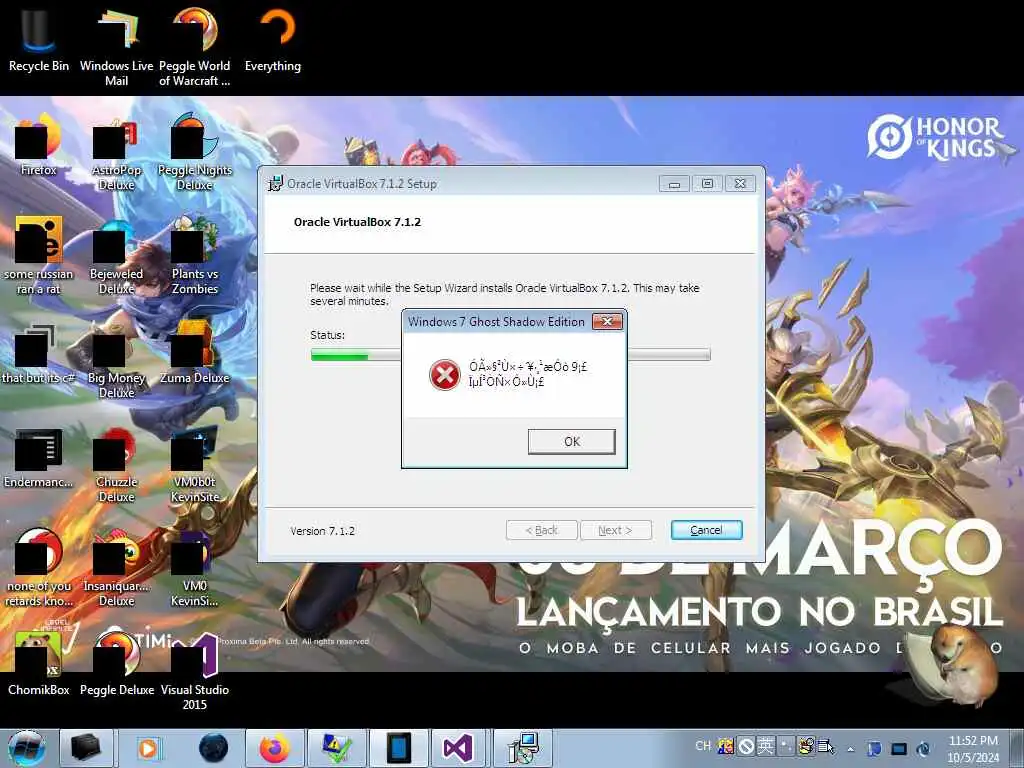Image resolution: width=1024 pixels, height=768 pixels.
Task: Select the Everything desktop shortcut
Action: click(x=273, y=40)
